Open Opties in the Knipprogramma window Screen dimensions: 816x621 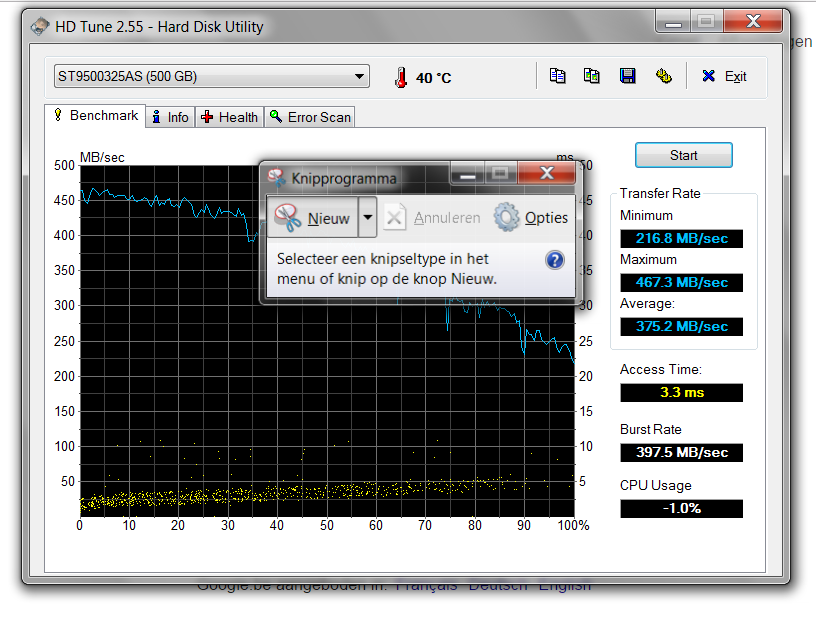(531, 218)
